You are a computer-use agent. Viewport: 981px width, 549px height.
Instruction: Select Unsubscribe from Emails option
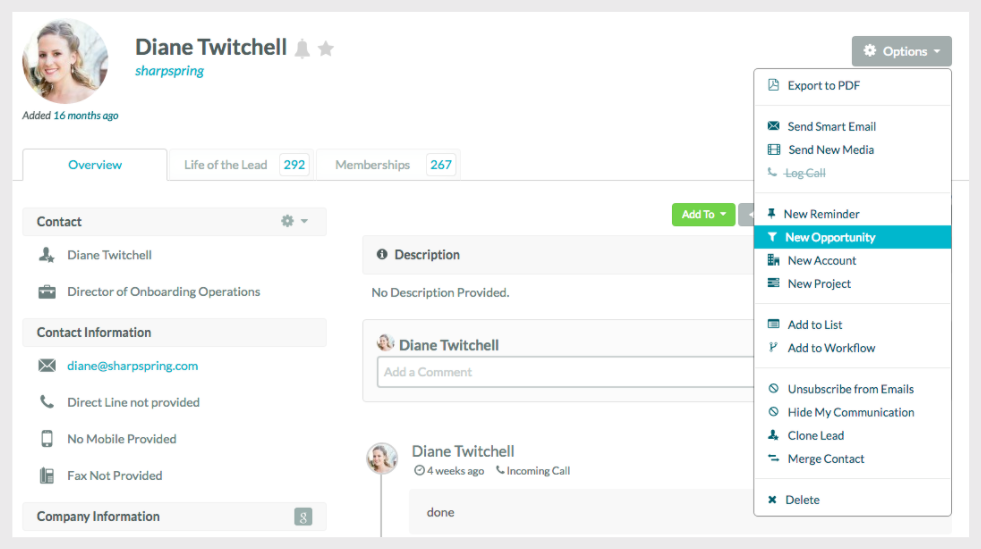pos(852,389)
